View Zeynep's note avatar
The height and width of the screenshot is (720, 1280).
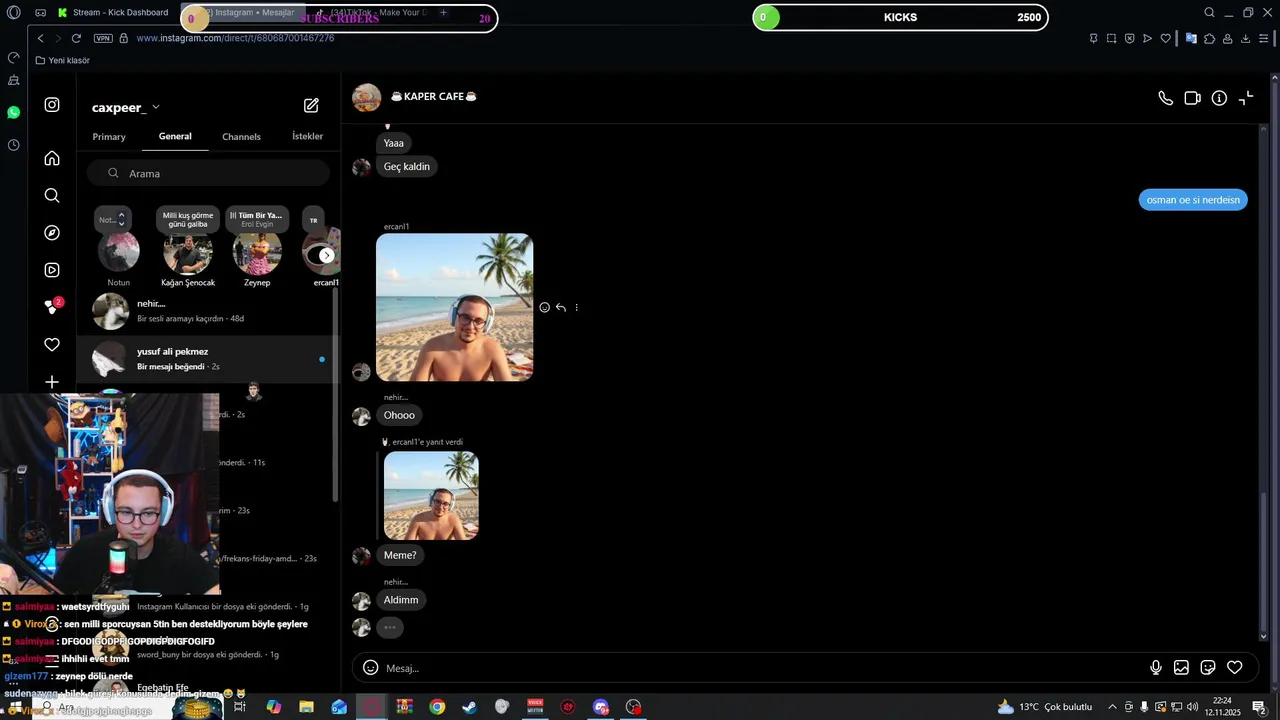pos(257,253)
